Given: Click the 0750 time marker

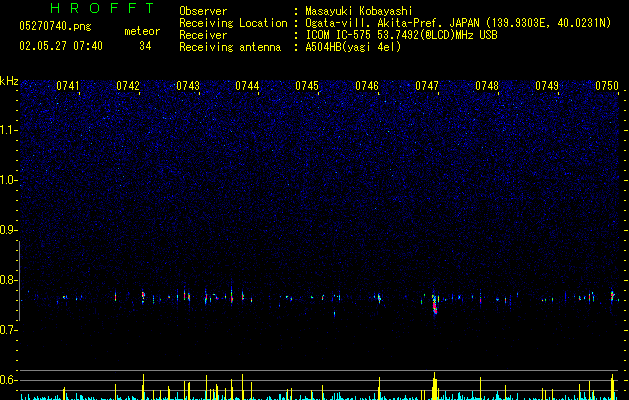Looking at the screenshot, I should point(607,86).
